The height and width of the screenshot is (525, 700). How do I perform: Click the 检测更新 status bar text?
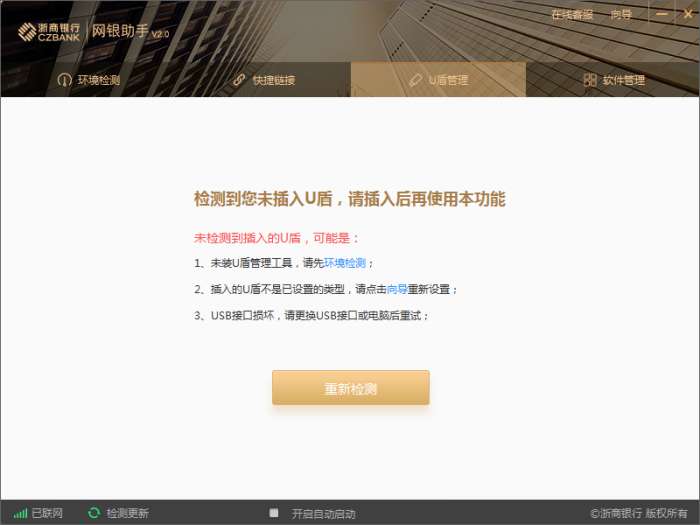127,513
